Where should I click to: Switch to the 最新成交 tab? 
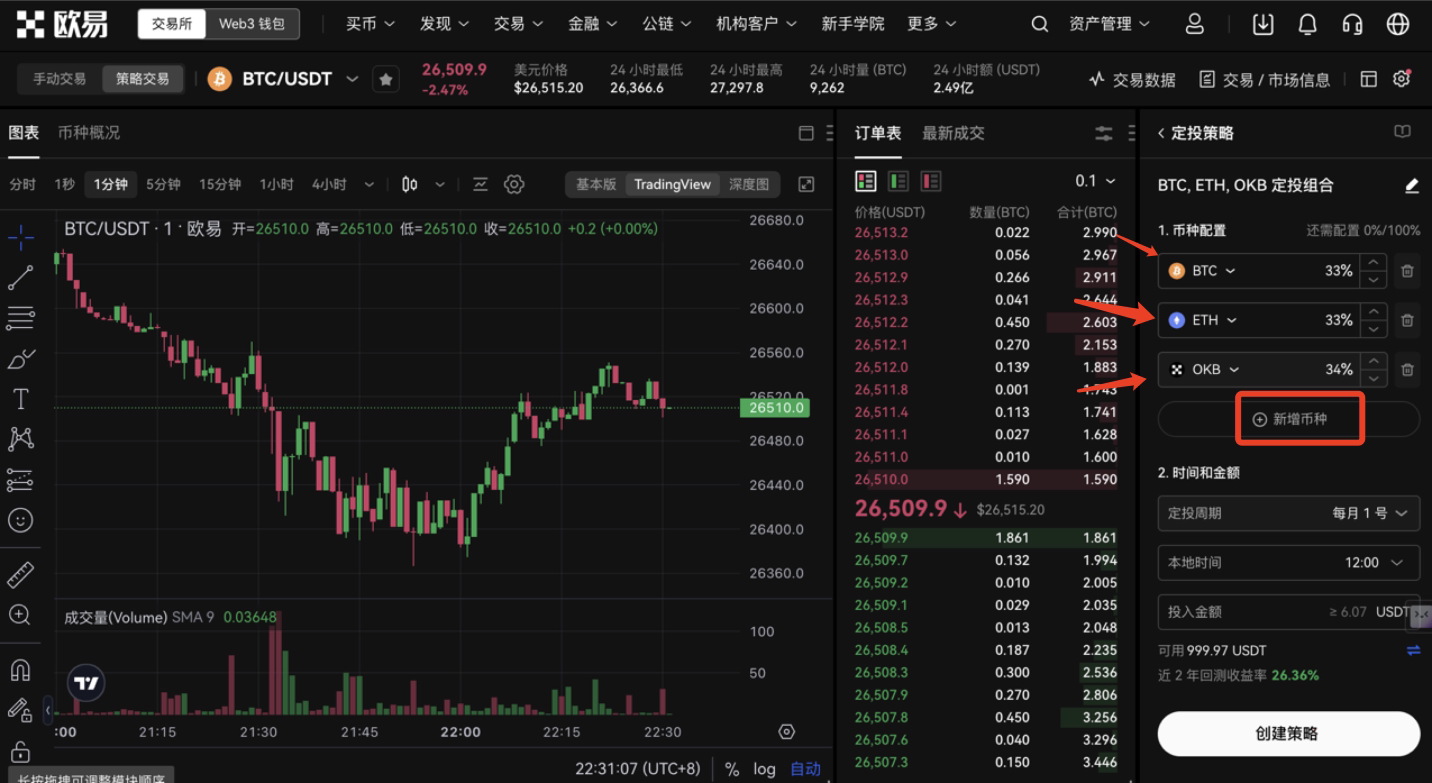click(953, 133)
